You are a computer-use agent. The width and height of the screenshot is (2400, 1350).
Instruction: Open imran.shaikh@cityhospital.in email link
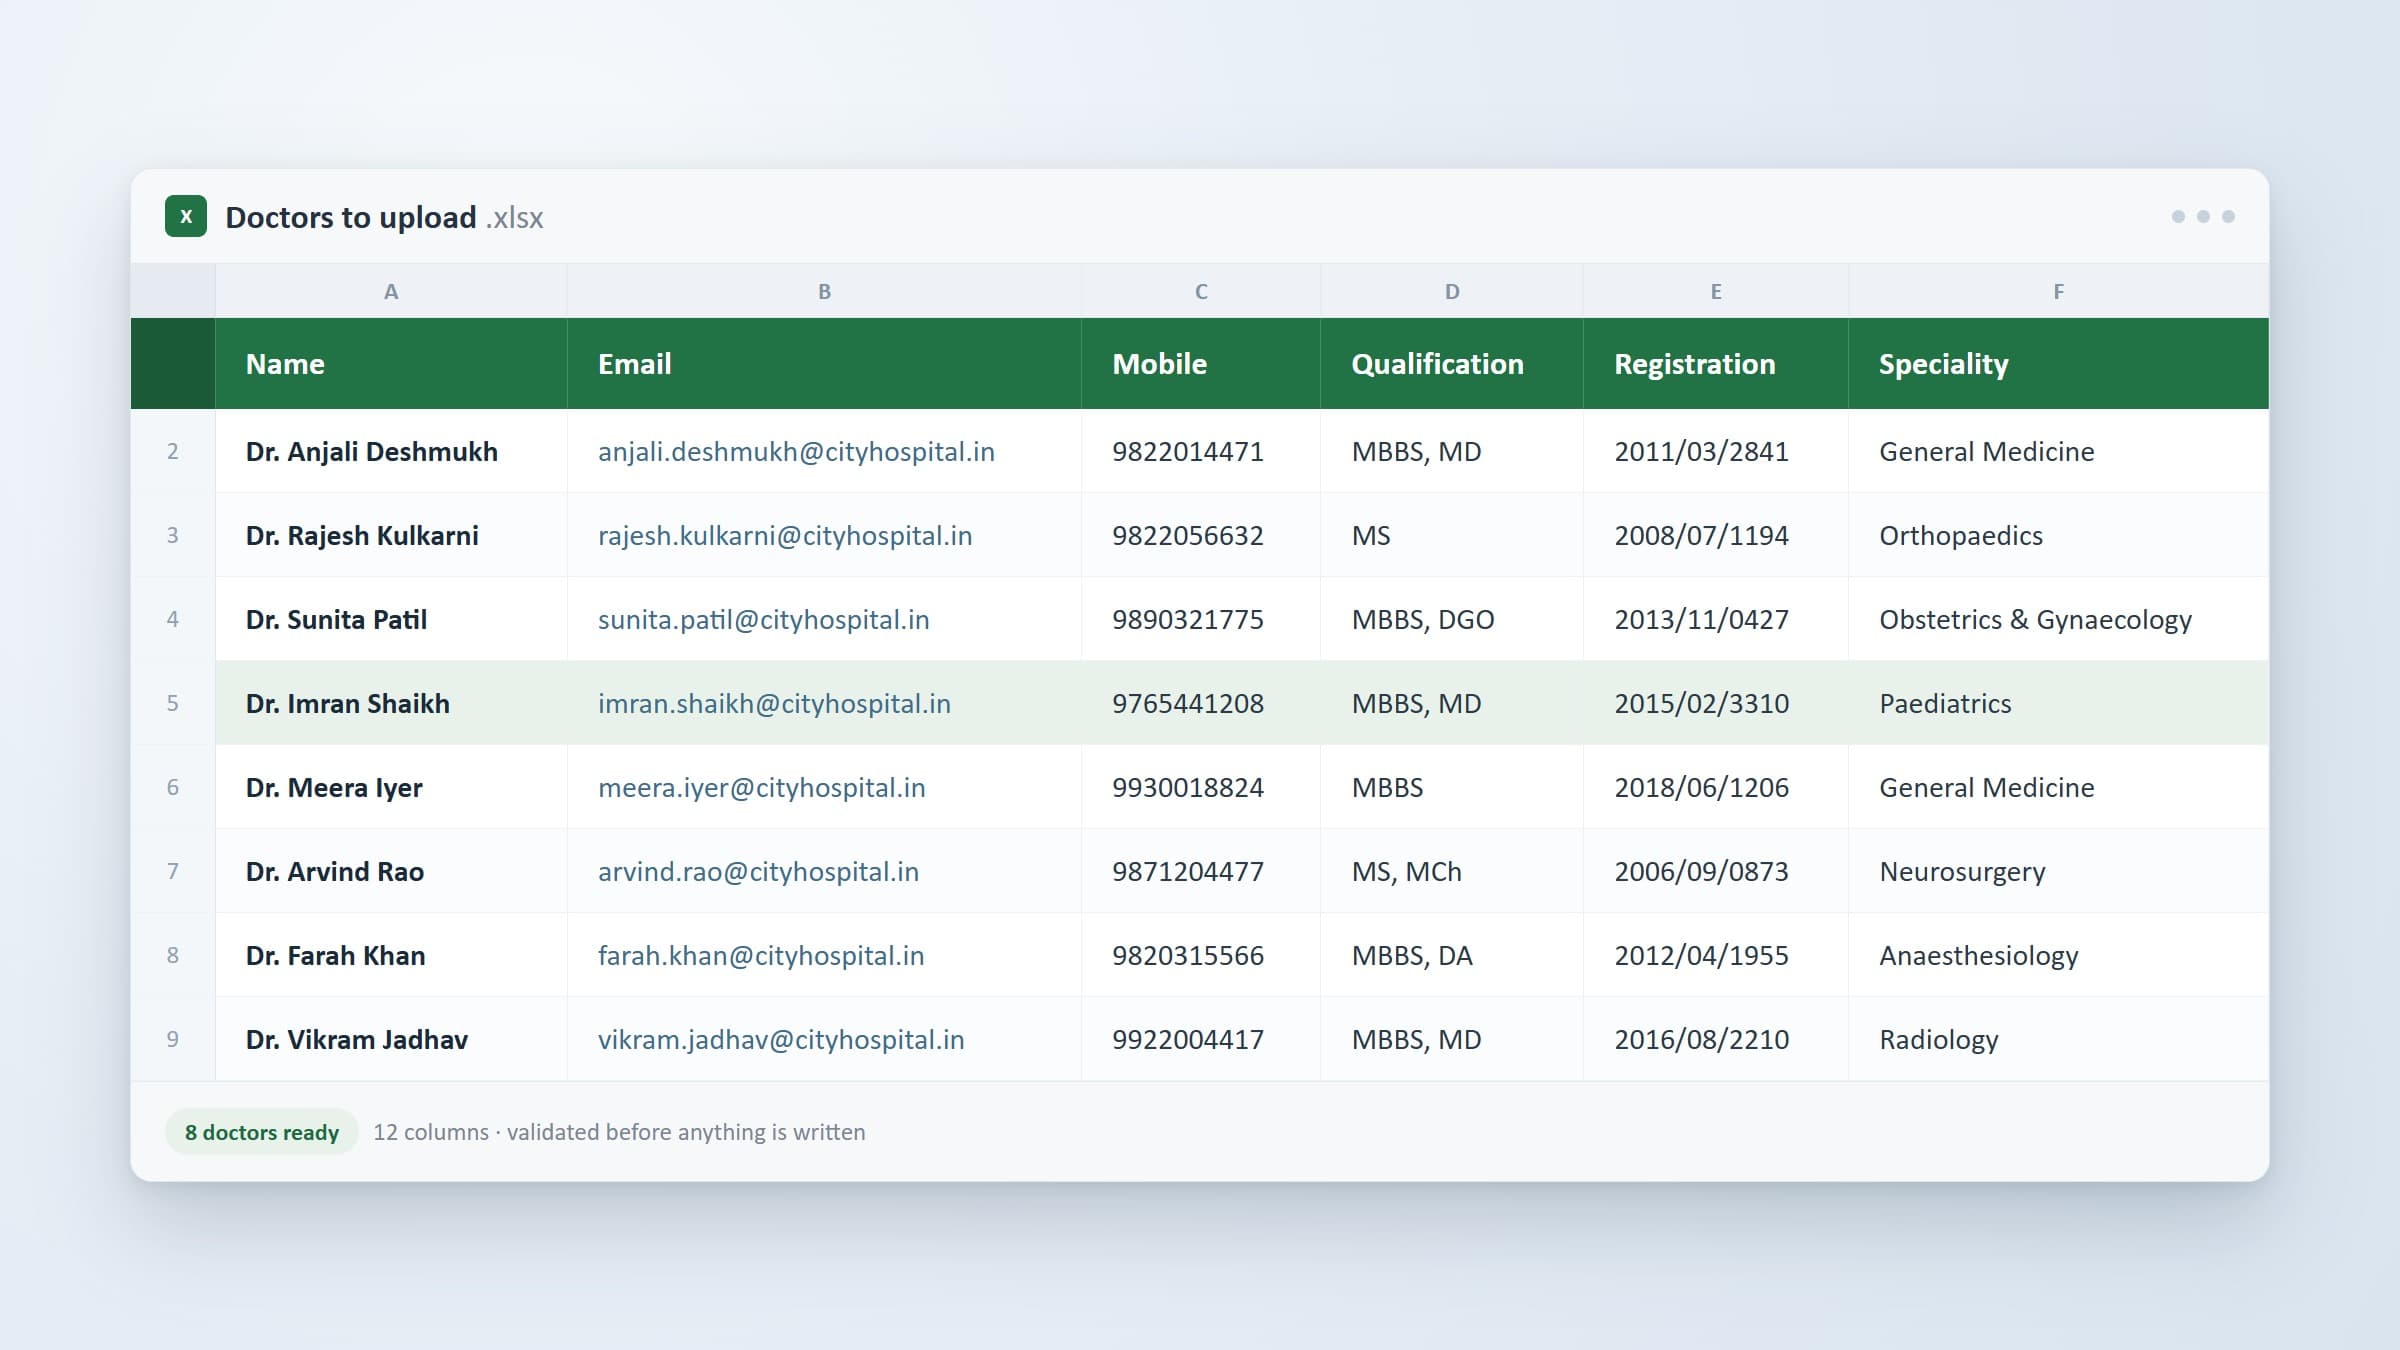point(774,704)
